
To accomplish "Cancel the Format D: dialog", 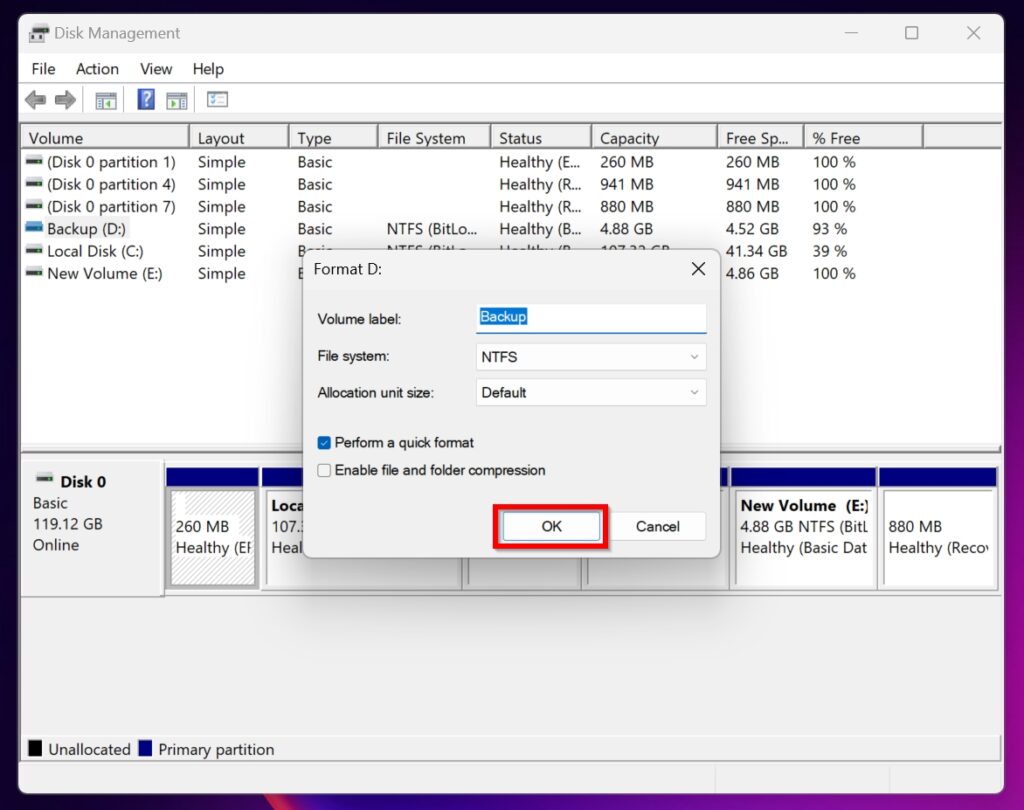I will tap(657, 526).
